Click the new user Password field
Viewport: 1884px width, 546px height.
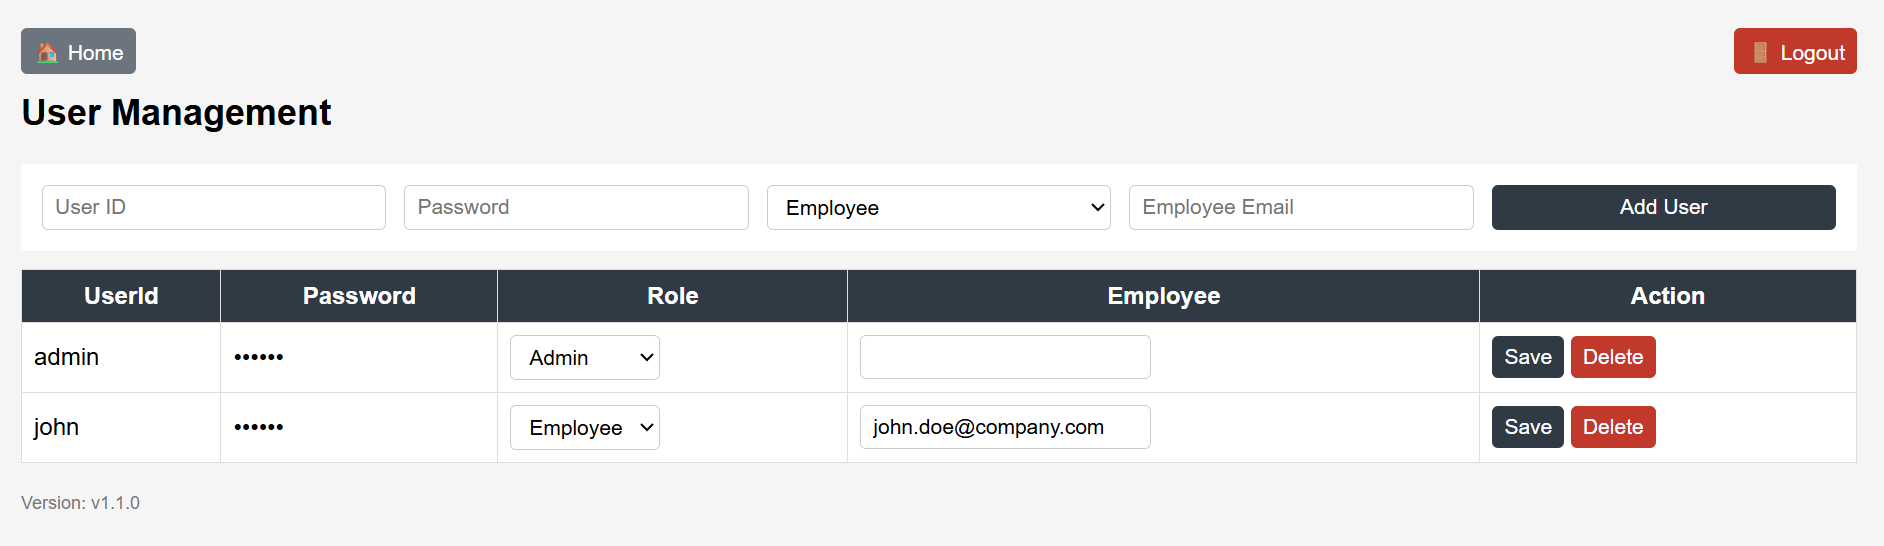click(x=576, y=208)
